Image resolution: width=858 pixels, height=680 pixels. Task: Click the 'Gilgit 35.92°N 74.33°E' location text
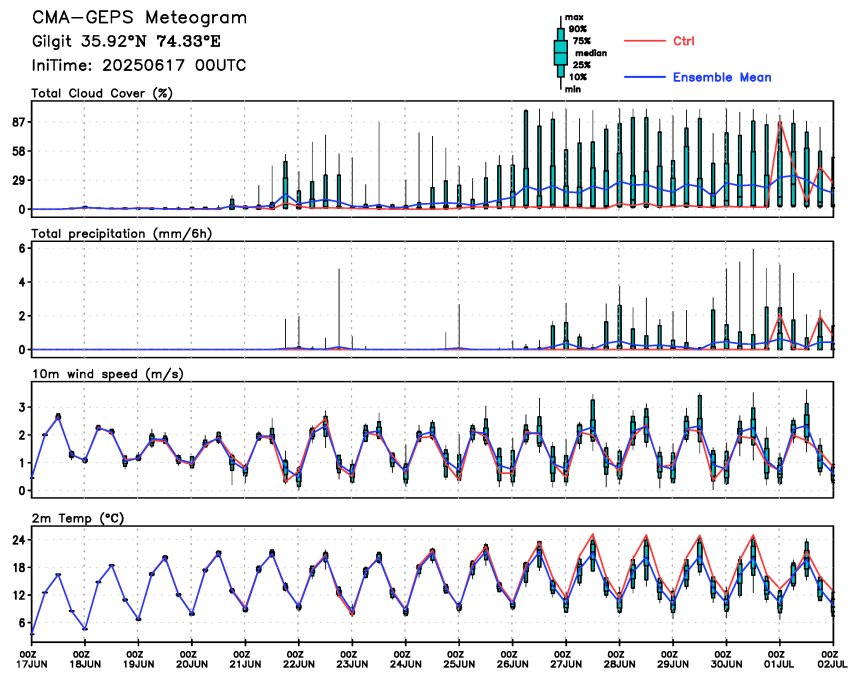pyautogui.click(x=126, y=41)
